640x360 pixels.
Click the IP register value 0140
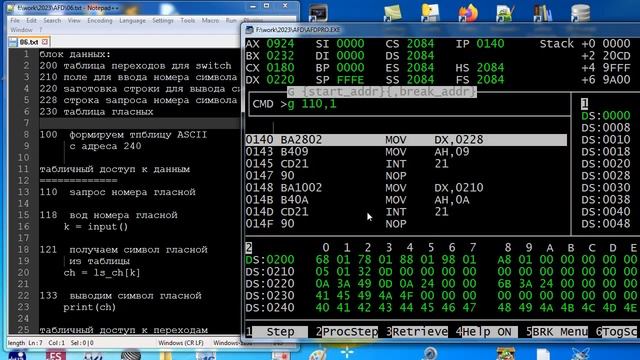point(490,44)
